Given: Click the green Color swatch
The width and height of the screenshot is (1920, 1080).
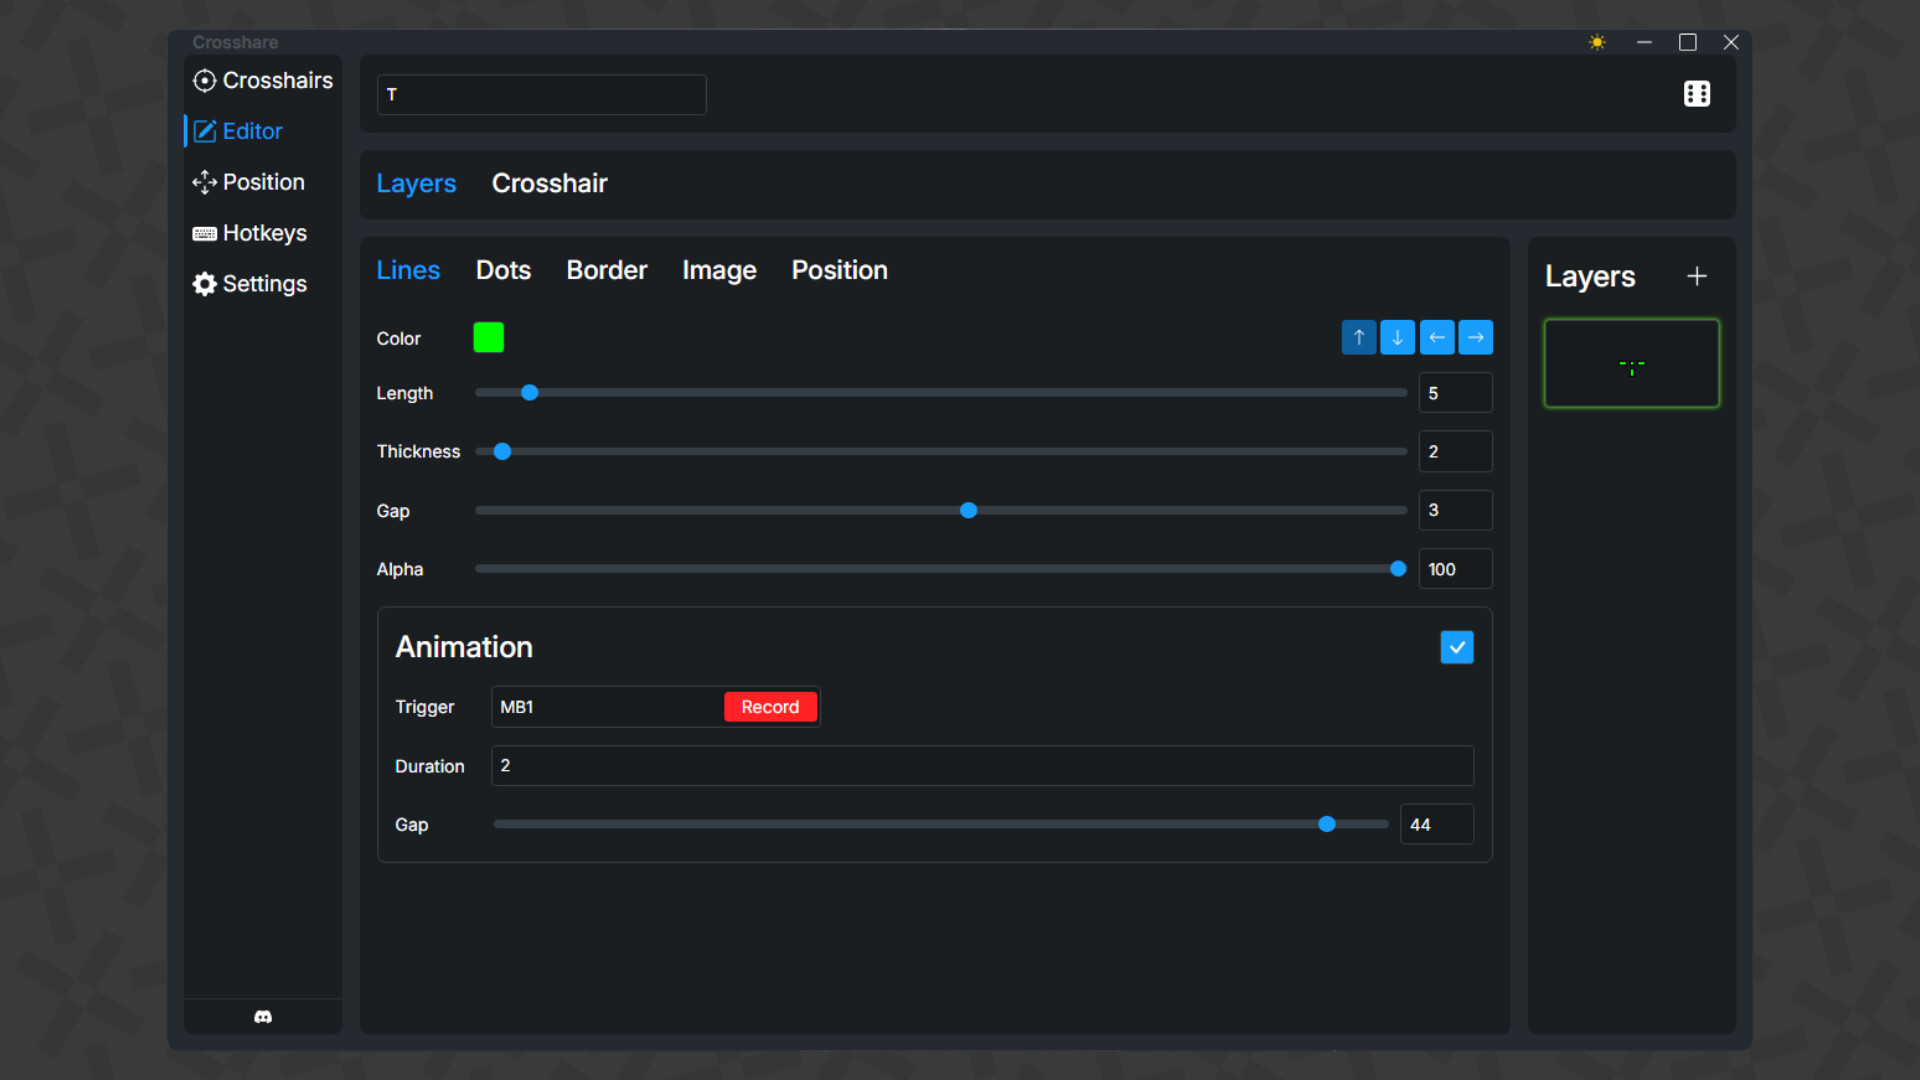Looking at the screenshot, I should point(489,337).
